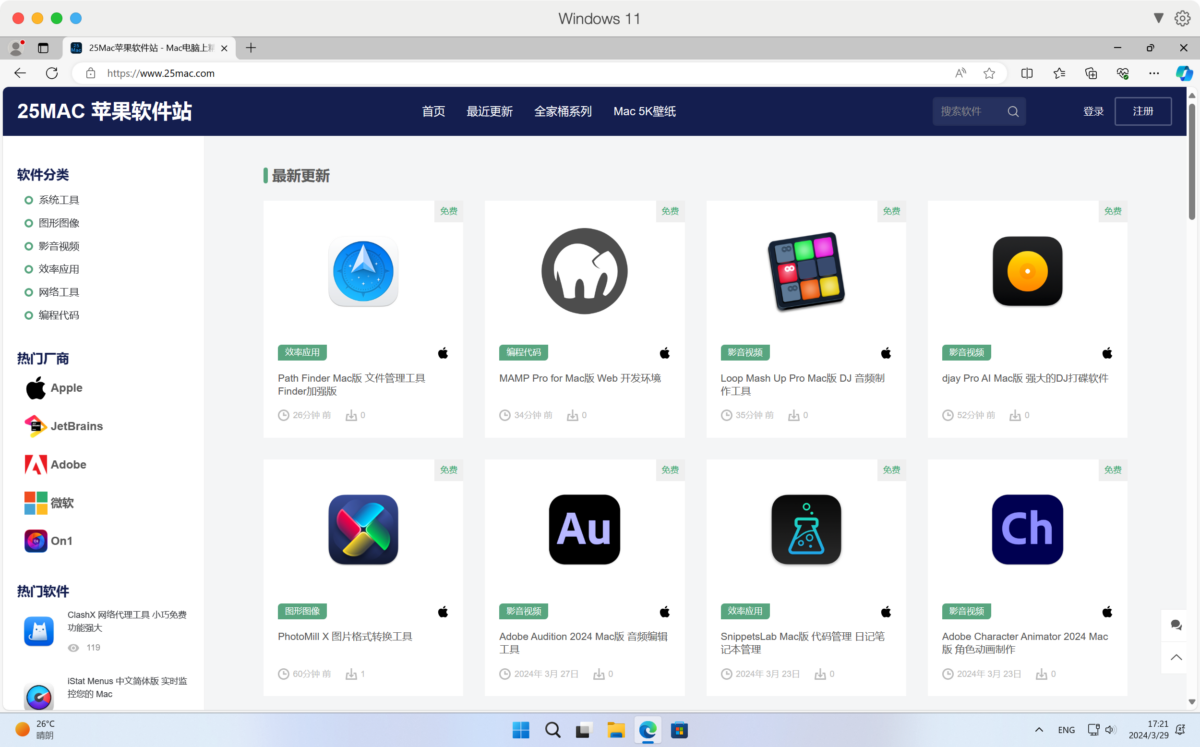Screen dimensions: 1200x747
Task: Open a new tab in Edge
Action: pyautogui.click(x=251, y=48)
